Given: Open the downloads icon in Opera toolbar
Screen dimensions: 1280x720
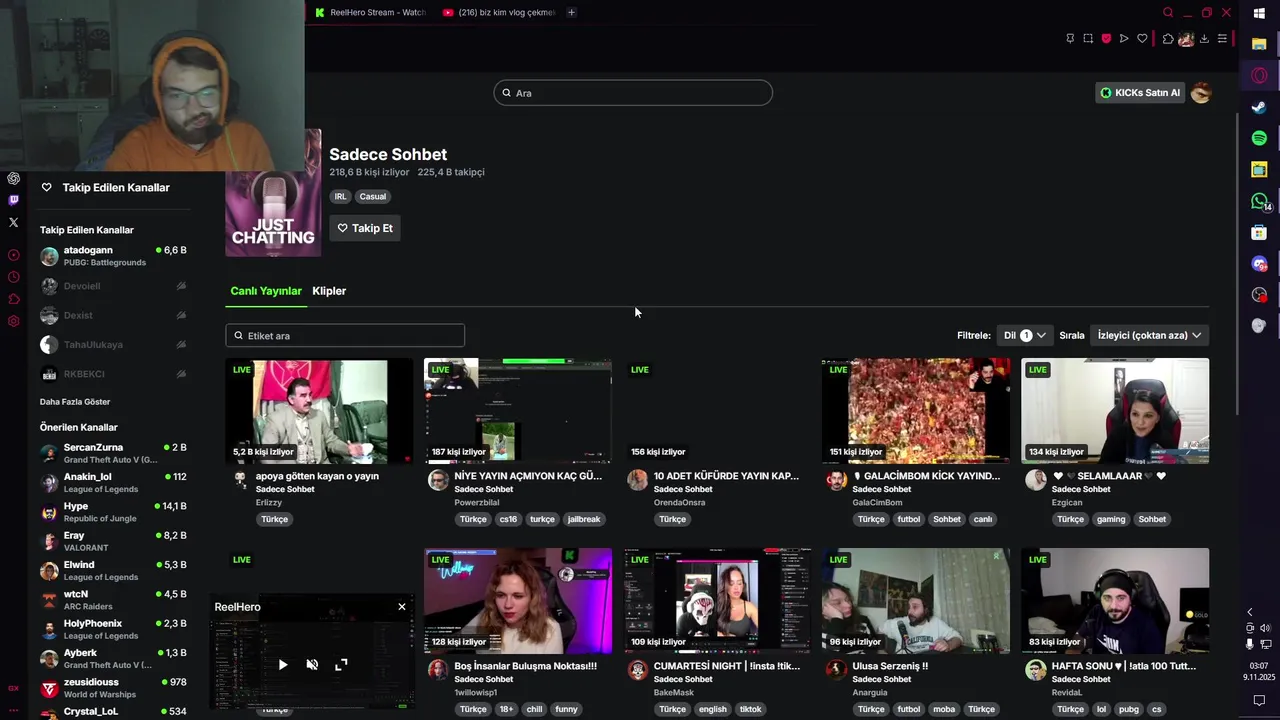Looking at the screenshot, I should [x=1204, y=39].
